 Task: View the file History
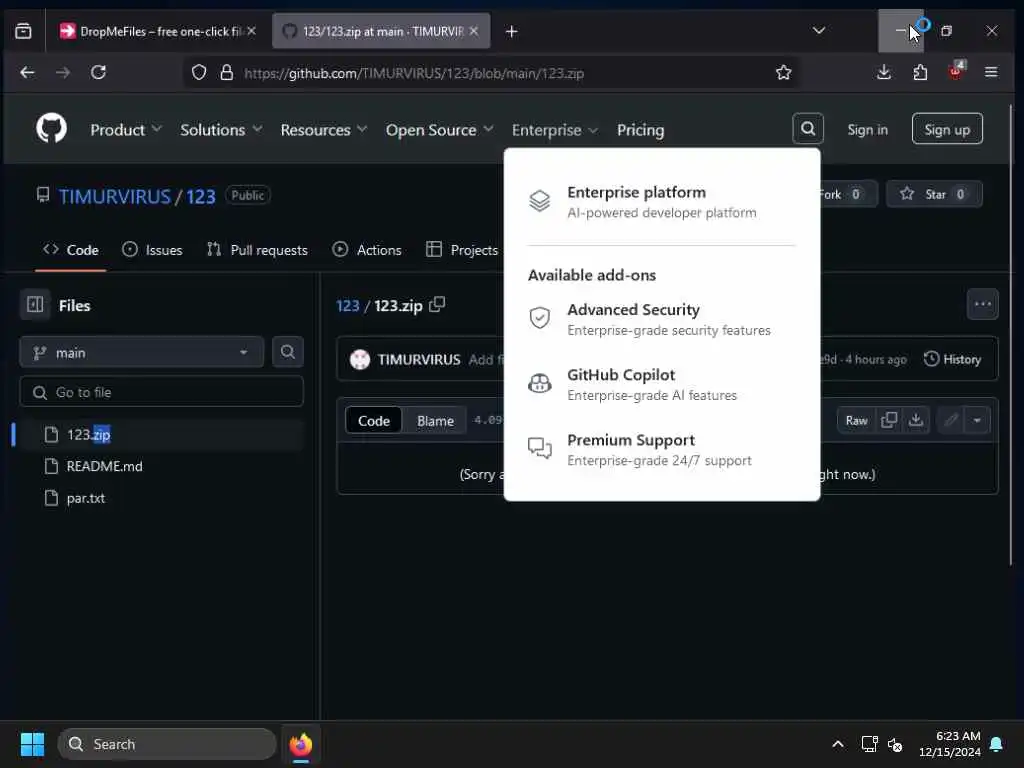point(952,359)
